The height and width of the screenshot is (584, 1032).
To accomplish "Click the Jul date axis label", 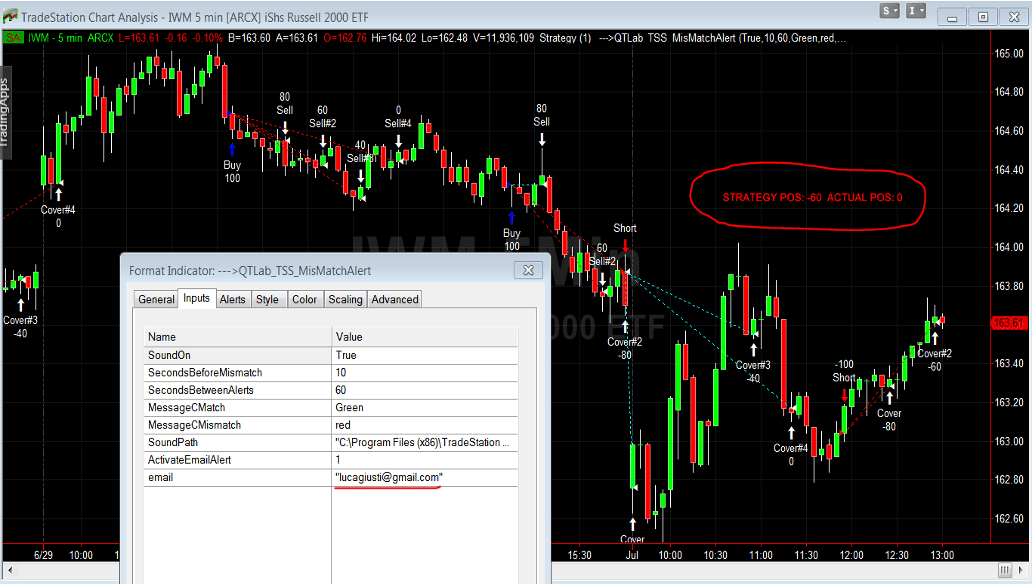I will tap(632, 555).
